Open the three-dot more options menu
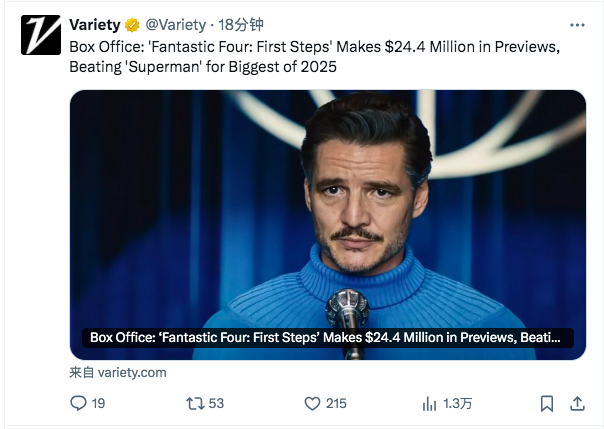The height and width of the screenshot is (429, 604). click(x=577, y=25)
